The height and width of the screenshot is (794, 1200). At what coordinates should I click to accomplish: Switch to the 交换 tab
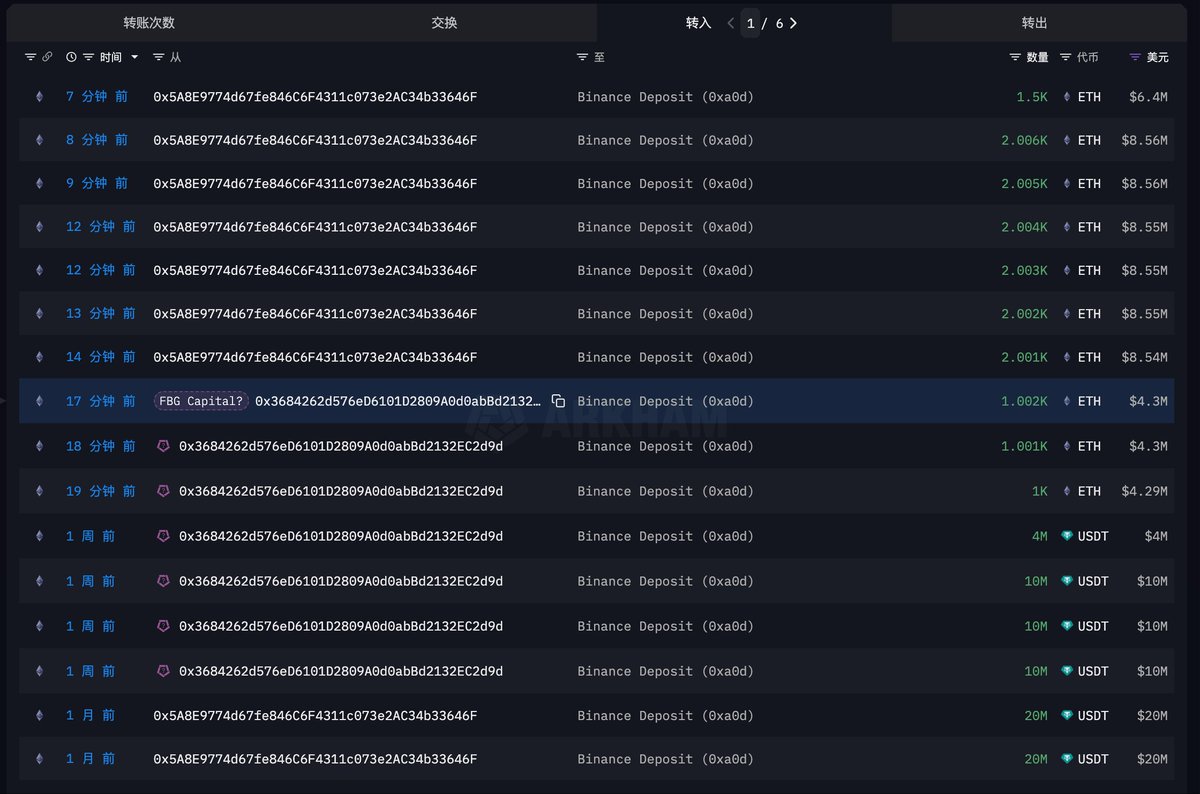pyautogui.click(x=444, y=22)
